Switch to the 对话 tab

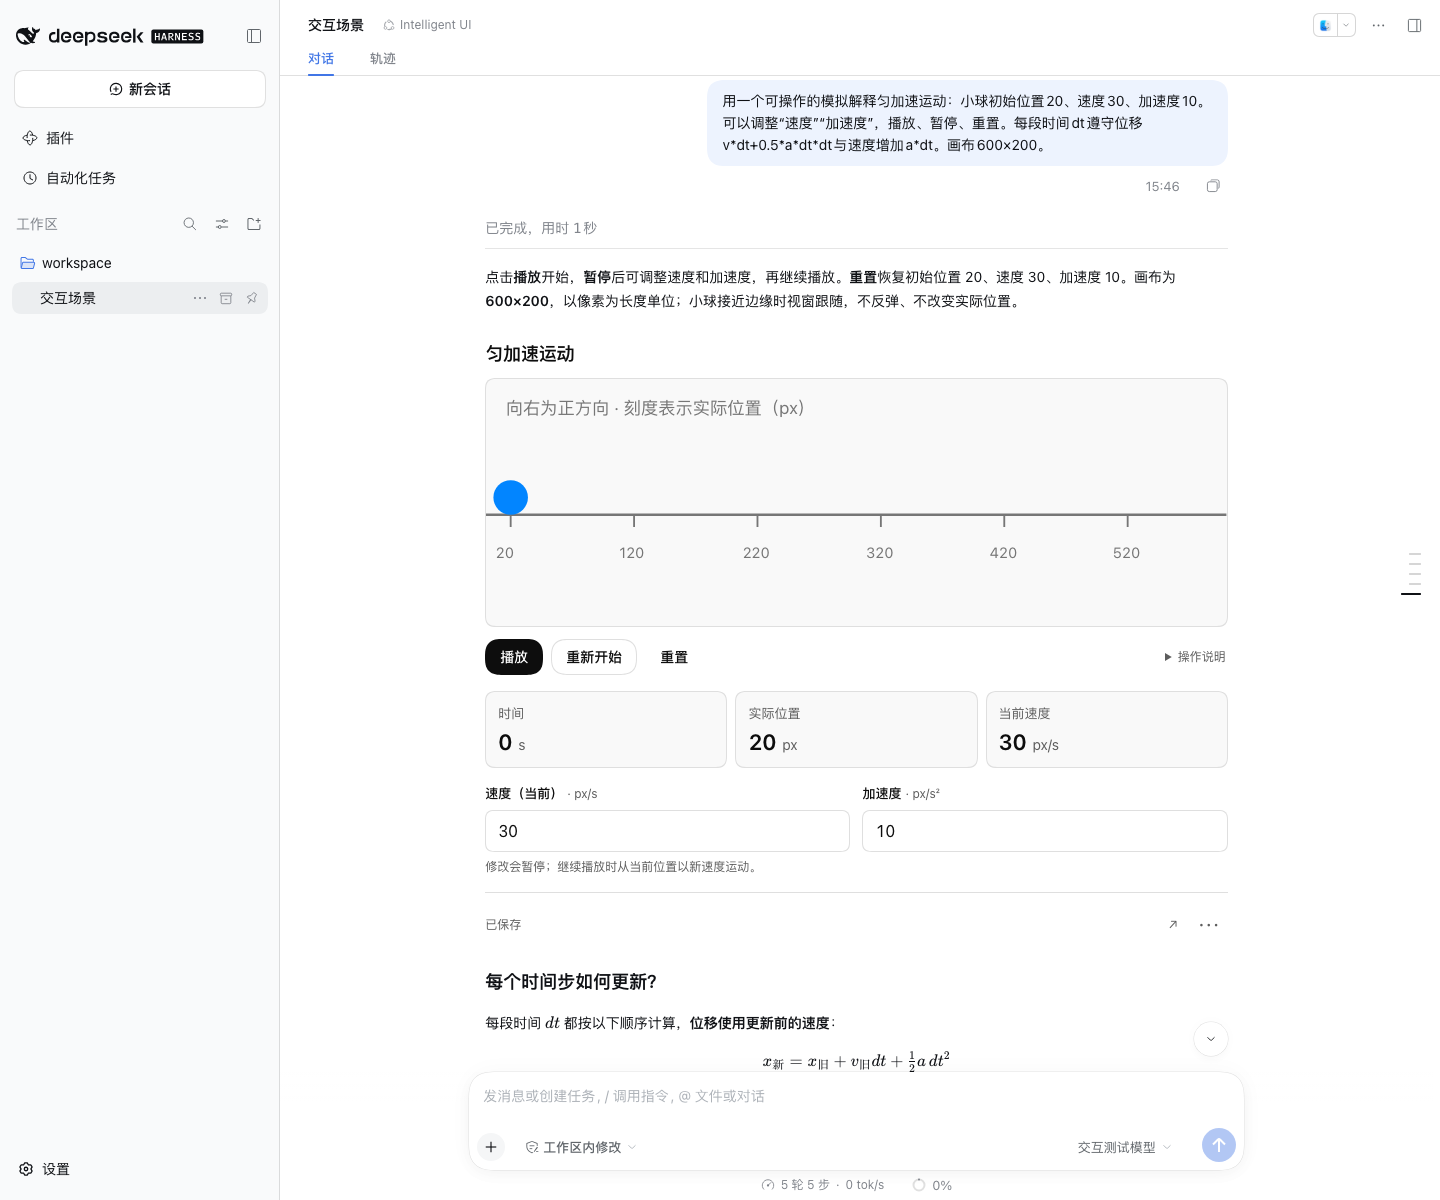tap(321, 59)
